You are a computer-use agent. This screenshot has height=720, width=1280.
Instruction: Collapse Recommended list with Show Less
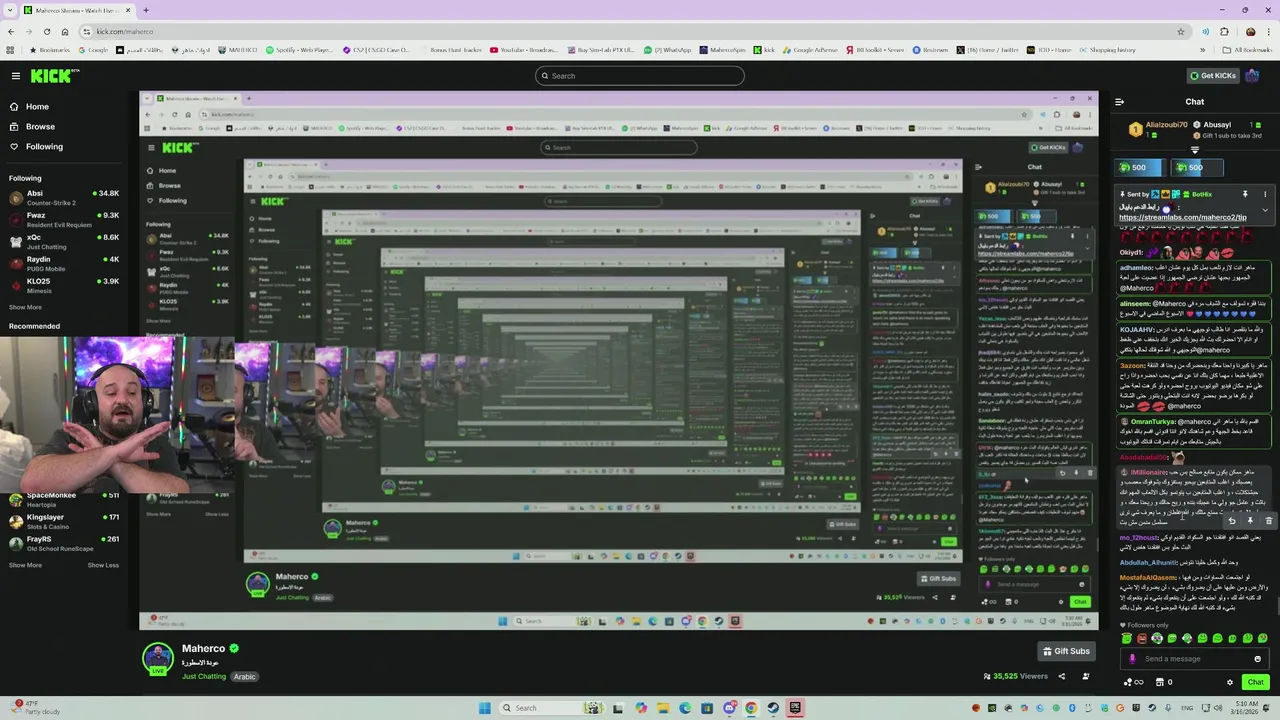coord(103,565)
